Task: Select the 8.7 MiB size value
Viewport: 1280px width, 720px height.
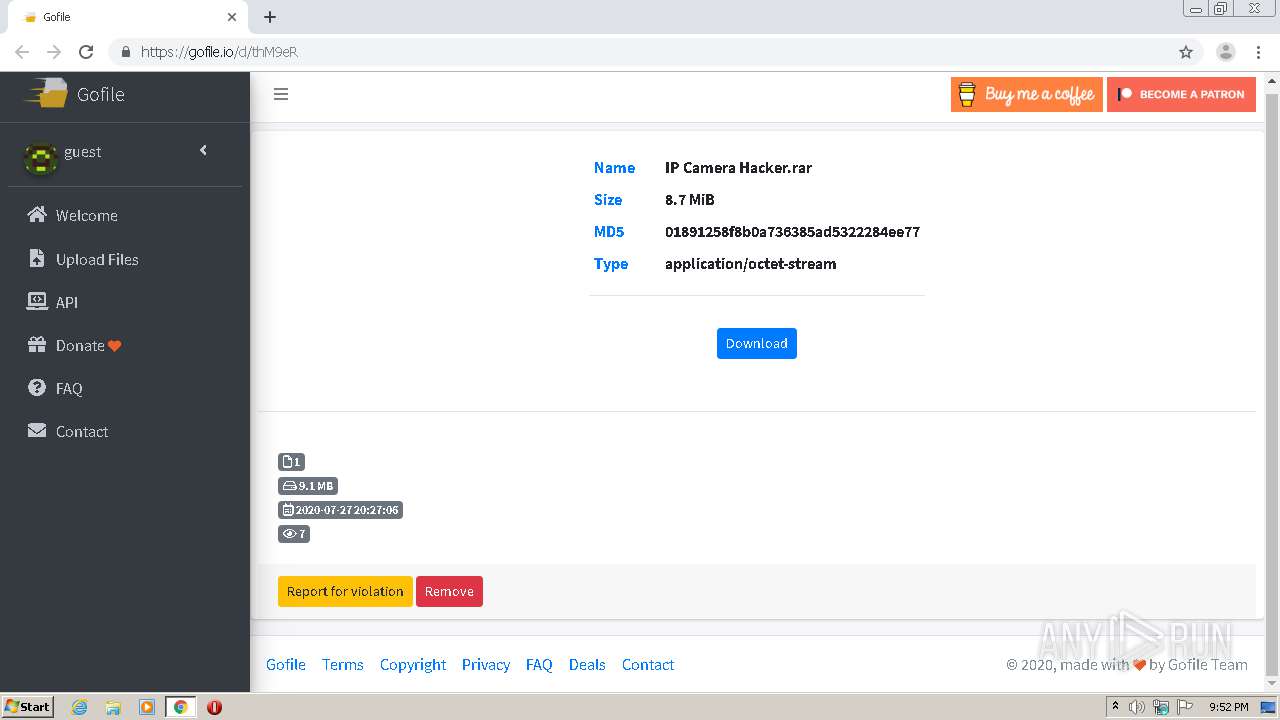Action: point(690,200)
